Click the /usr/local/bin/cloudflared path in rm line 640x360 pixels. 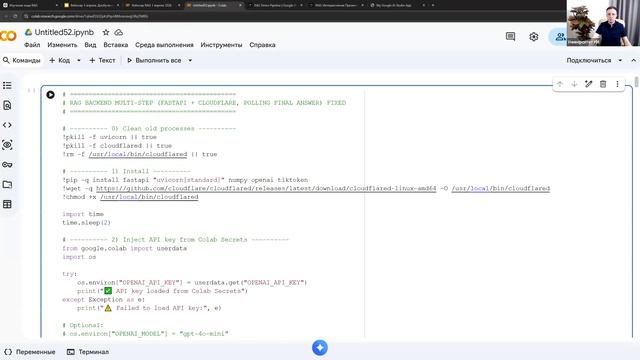click(138, 154)
